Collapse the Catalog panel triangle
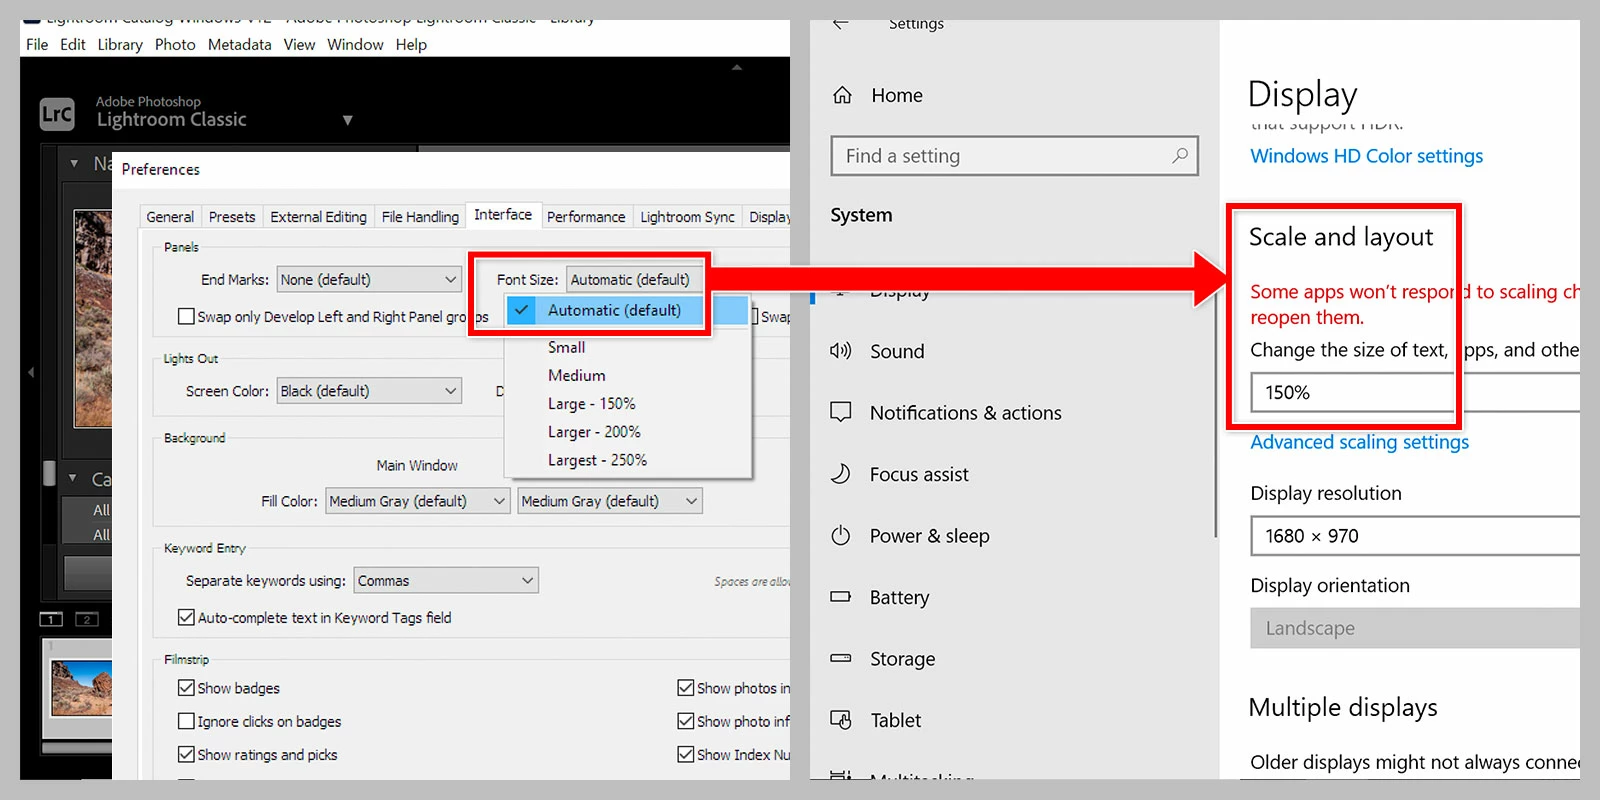 coord(73,478)
